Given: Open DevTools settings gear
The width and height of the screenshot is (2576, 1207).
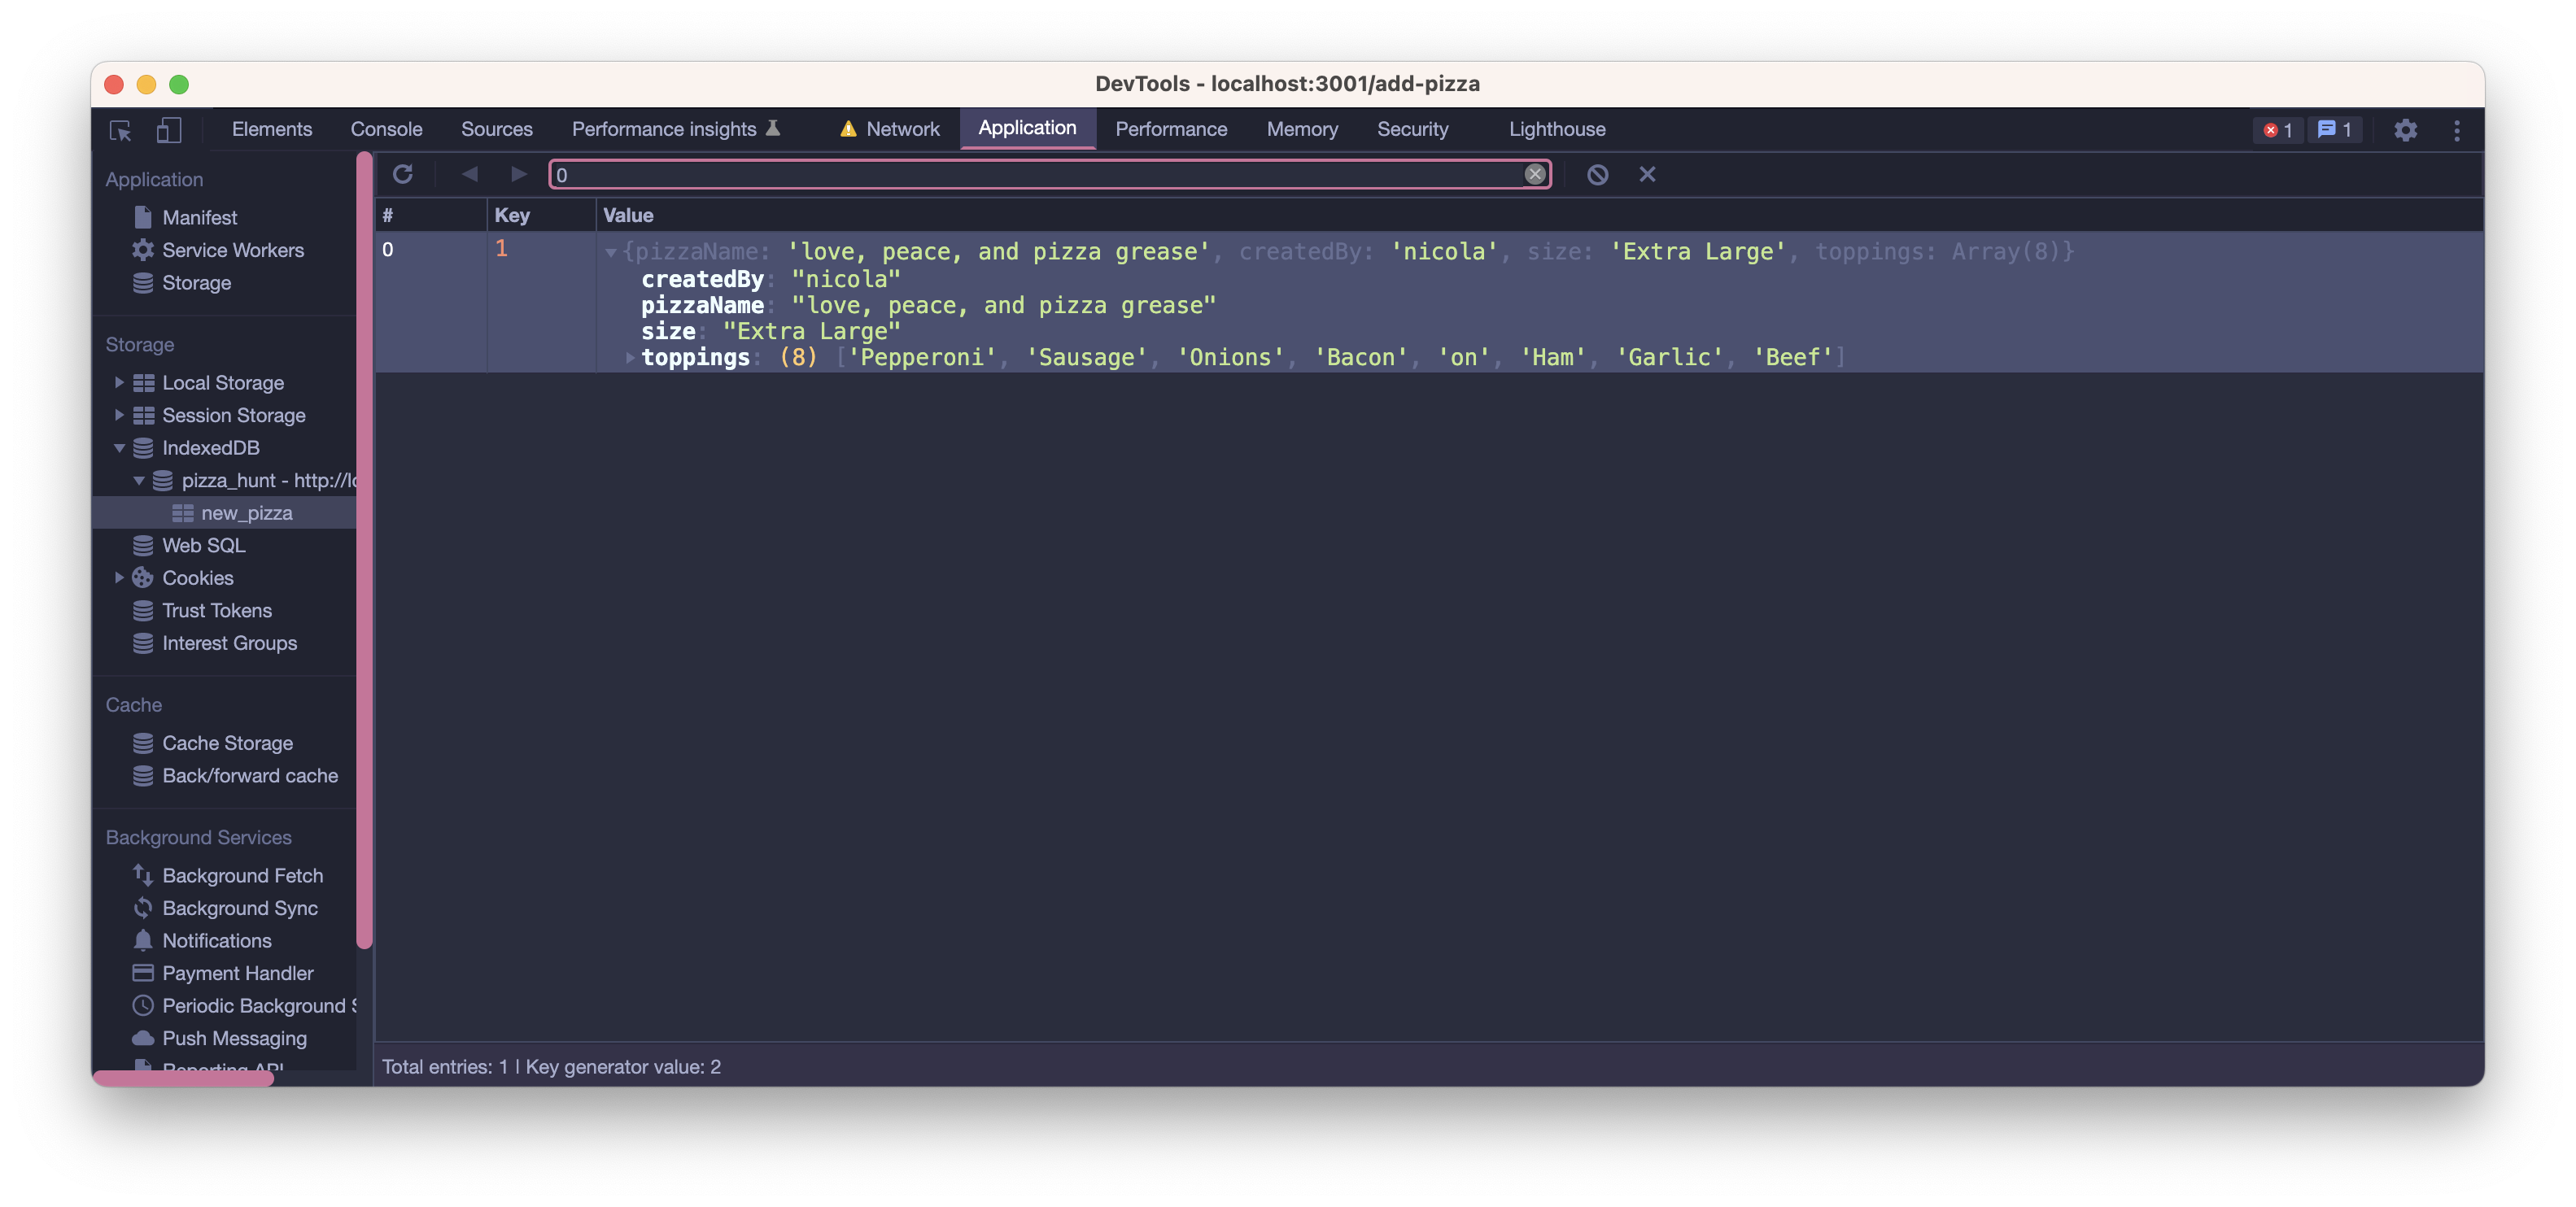Looking at the screenshot, I should [x=2405, y=130].
